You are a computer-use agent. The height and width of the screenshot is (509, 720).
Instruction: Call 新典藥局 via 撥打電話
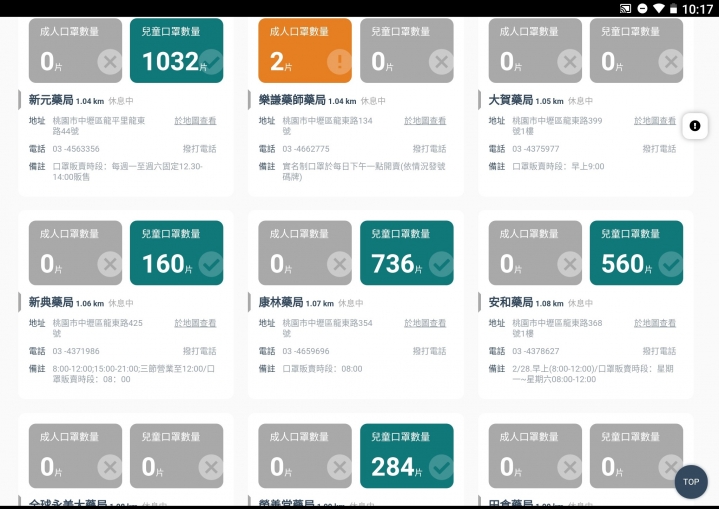click(199, 351)
